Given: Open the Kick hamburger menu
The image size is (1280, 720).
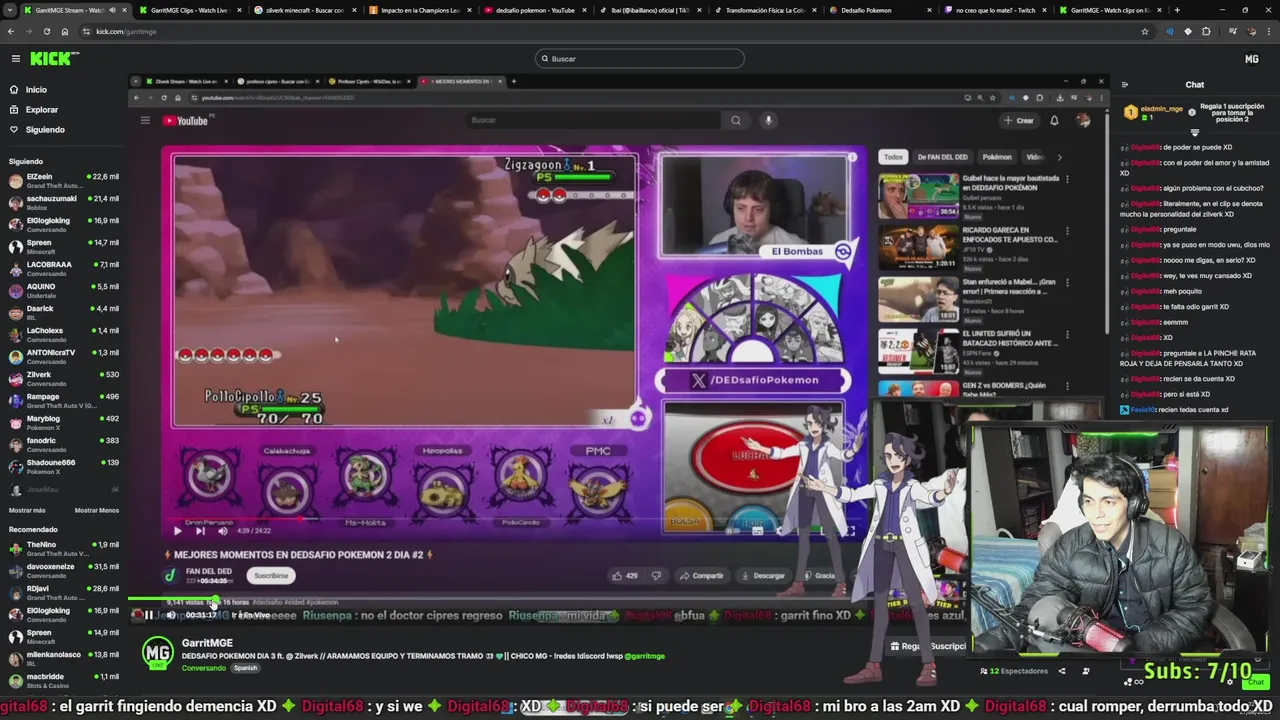Looking at the screenshot, I should [x=15, y=59].
